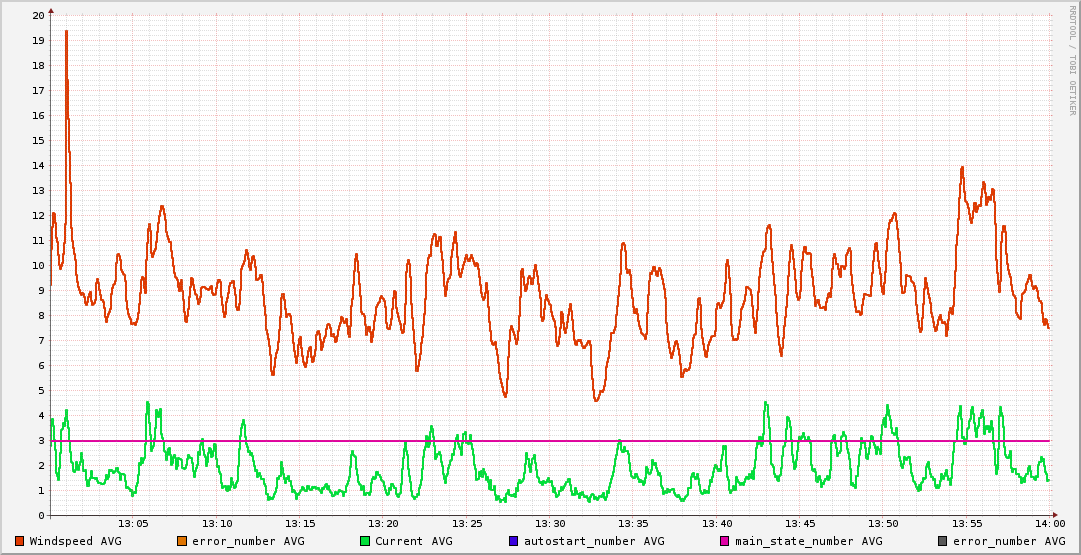Click the 13:05 time axis label
The height and width of the screenshot is (555, 1081).
click(133, 524)
